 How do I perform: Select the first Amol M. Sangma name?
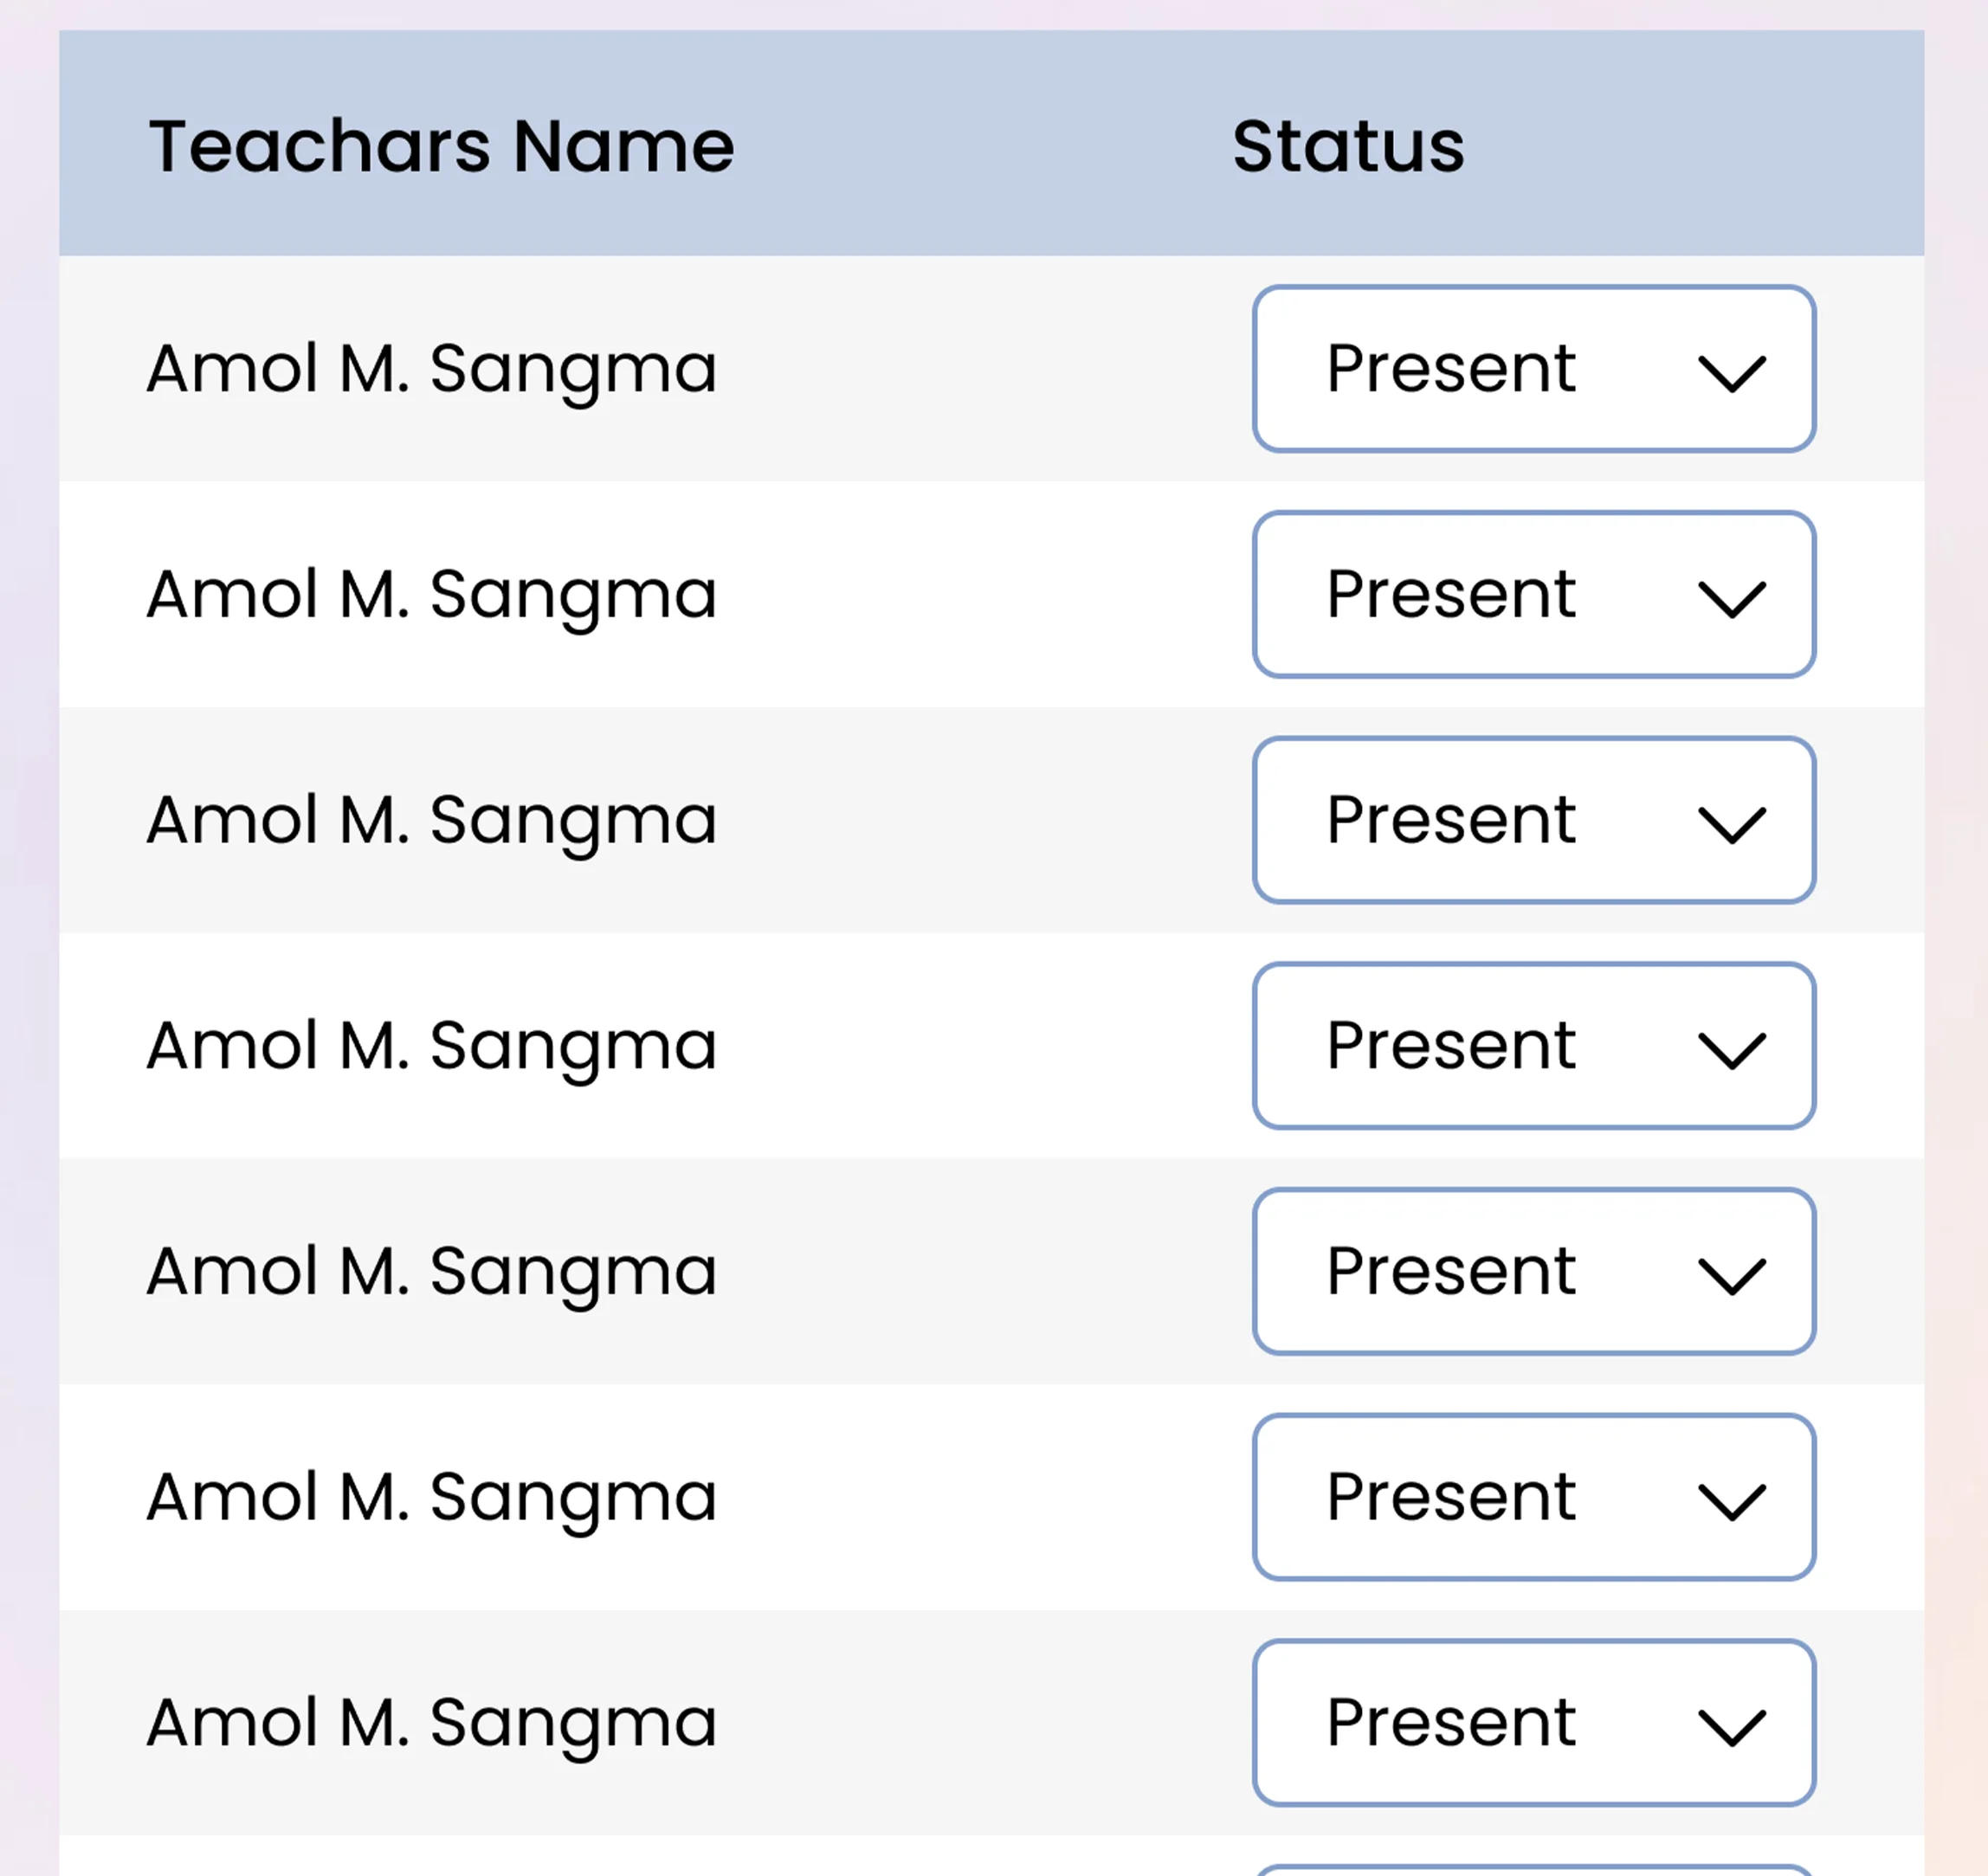coord(432,370)
